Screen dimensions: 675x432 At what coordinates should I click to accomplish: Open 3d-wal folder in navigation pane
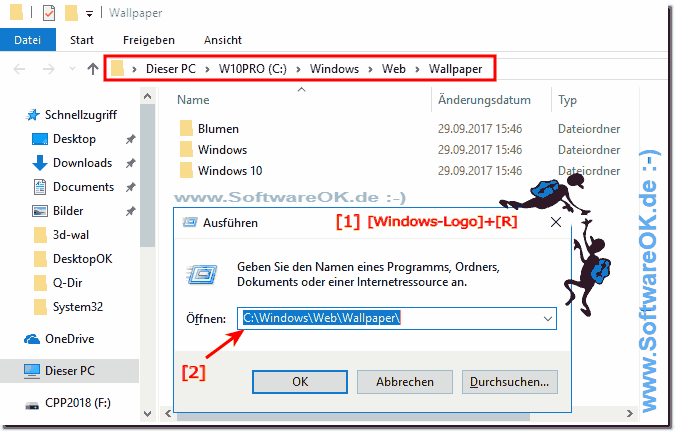point(71,235)
